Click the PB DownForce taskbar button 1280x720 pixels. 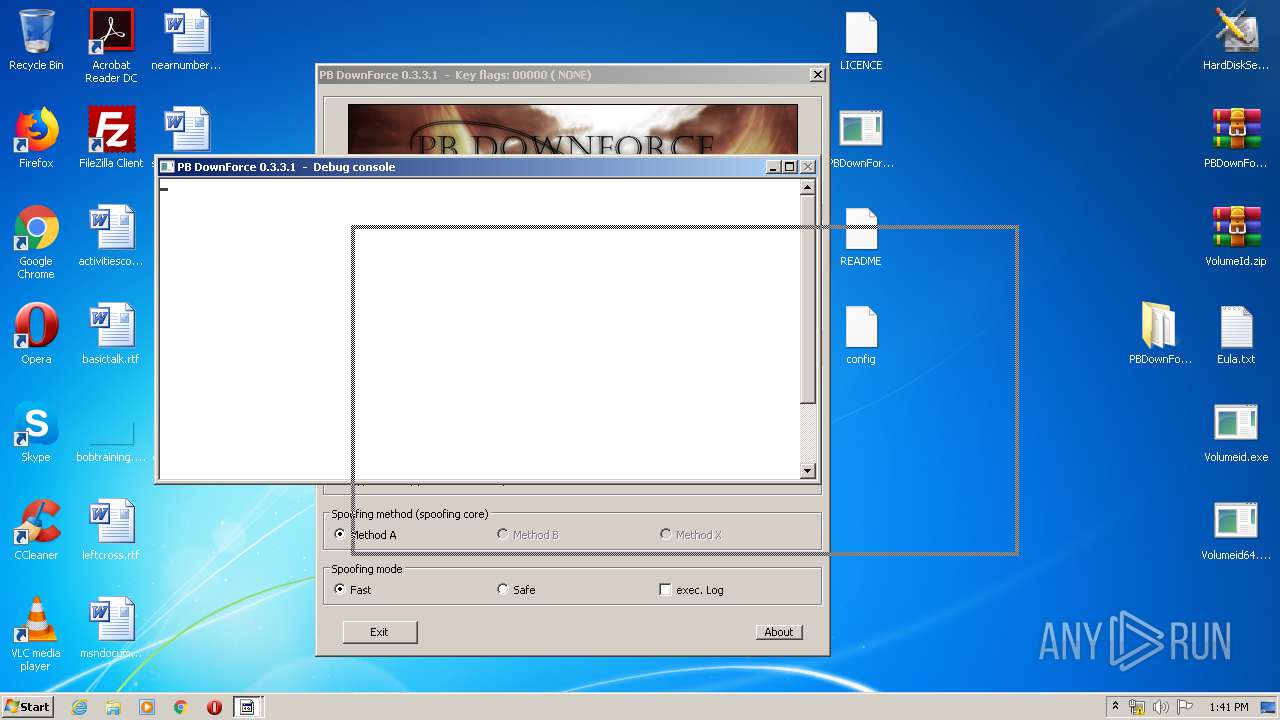(x=248, y=707)
